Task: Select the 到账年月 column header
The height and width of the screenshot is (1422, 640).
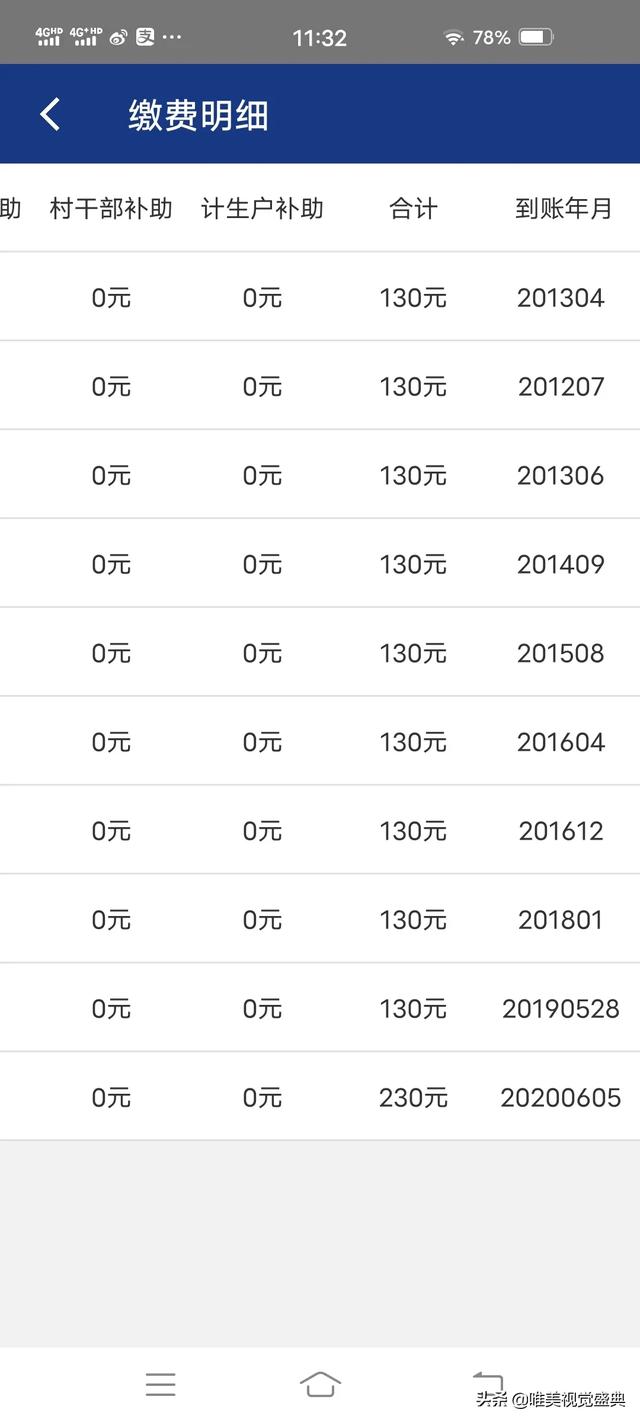Action: 562,208
